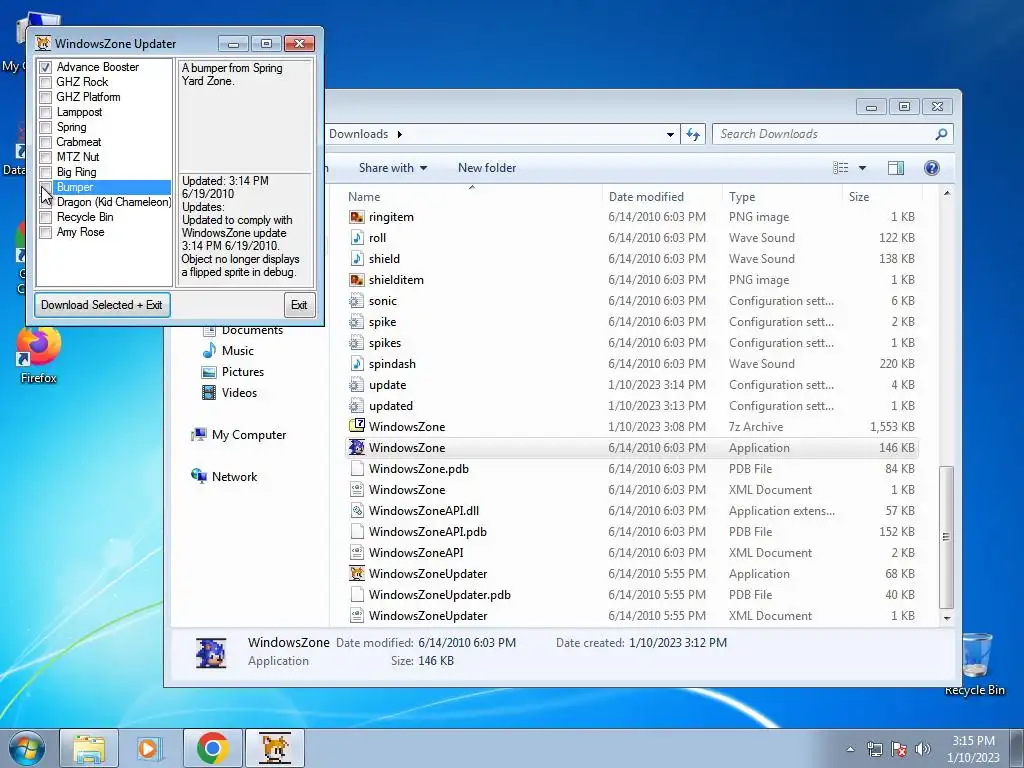Select the Crabmeat checkbox
Viewport: 1024px width, 768px height.
pos(45,142)
